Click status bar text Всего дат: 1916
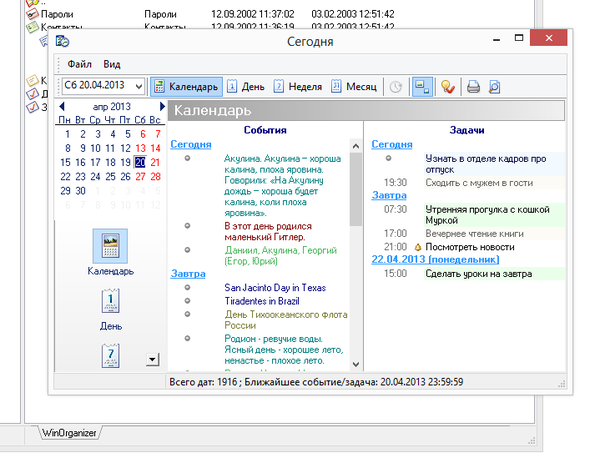 click(x=203, y=382)
